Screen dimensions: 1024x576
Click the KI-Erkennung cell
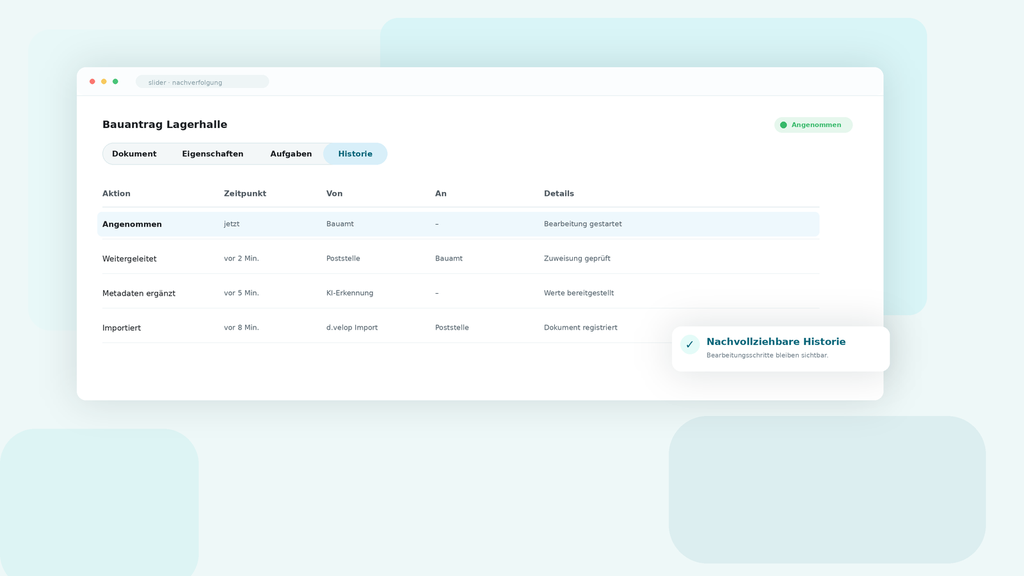point(350,293)
